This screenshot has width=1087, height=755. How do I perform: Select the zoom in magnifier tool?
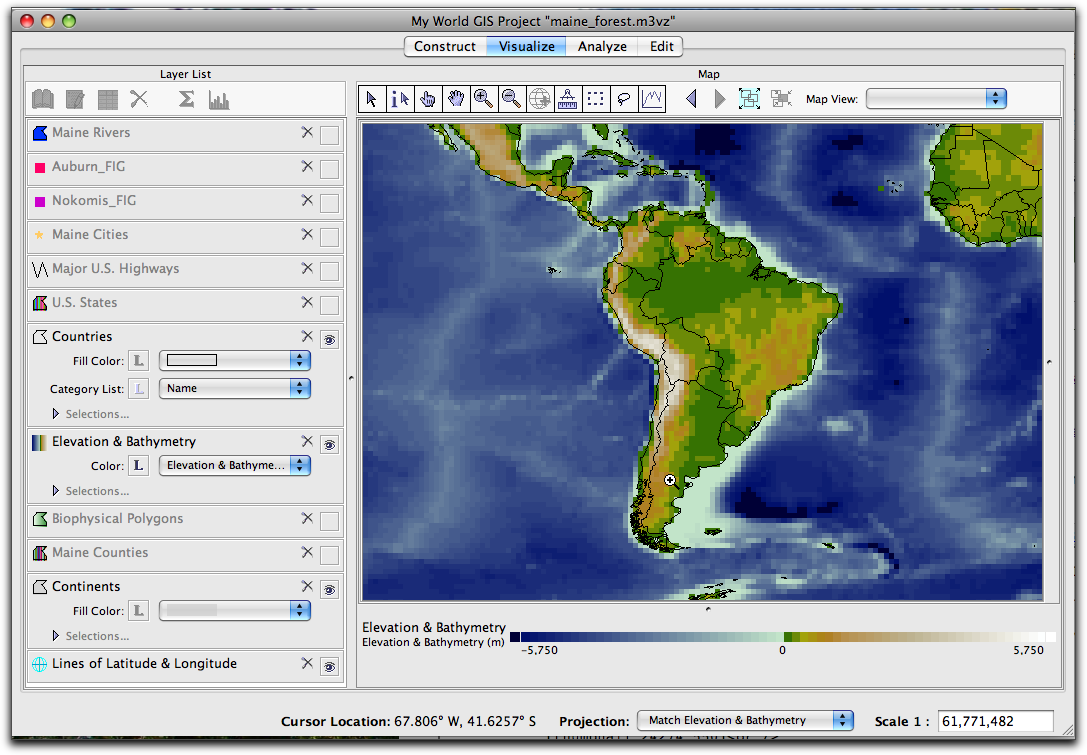(484, 99)
